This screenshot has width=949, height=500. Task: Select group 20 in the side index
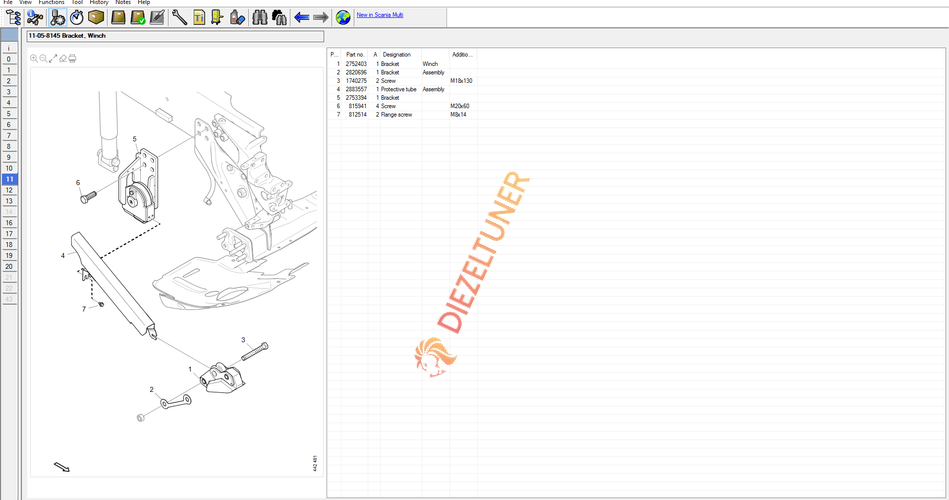coord(9,266)
